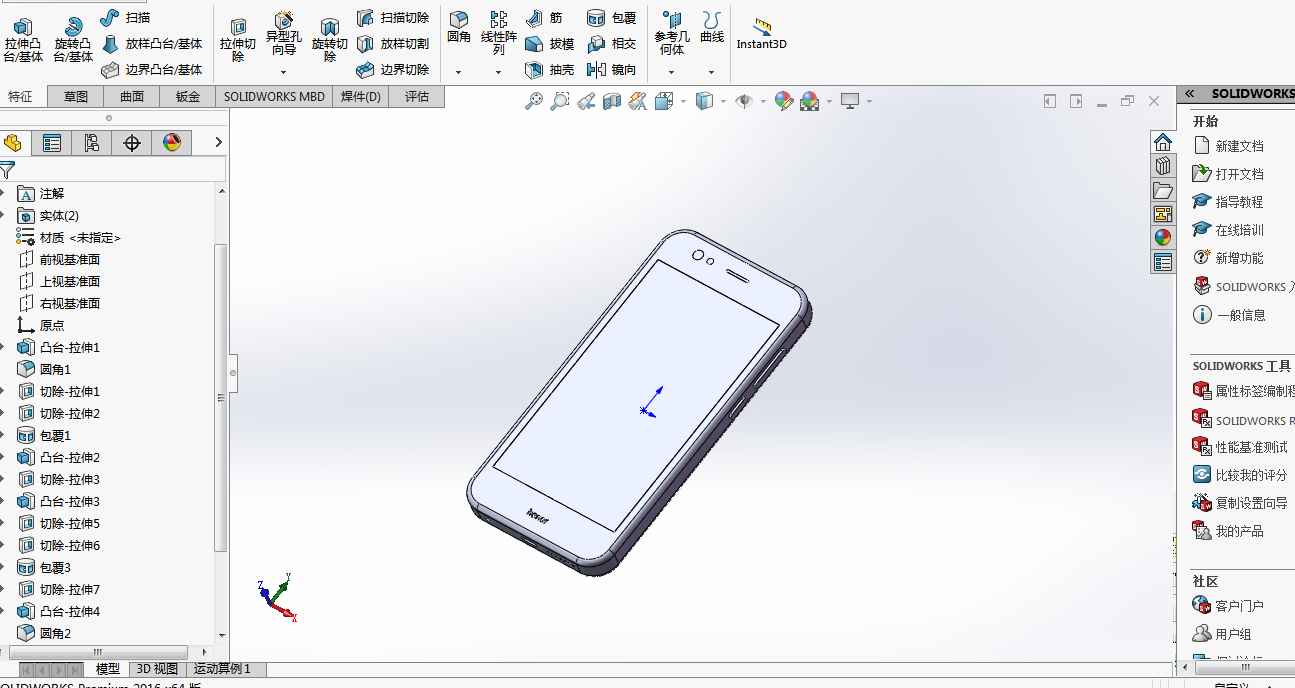Open the 异型孔向导 hole wizard
This screenshot has width=1295, height=688.
[x=283, y=33]
